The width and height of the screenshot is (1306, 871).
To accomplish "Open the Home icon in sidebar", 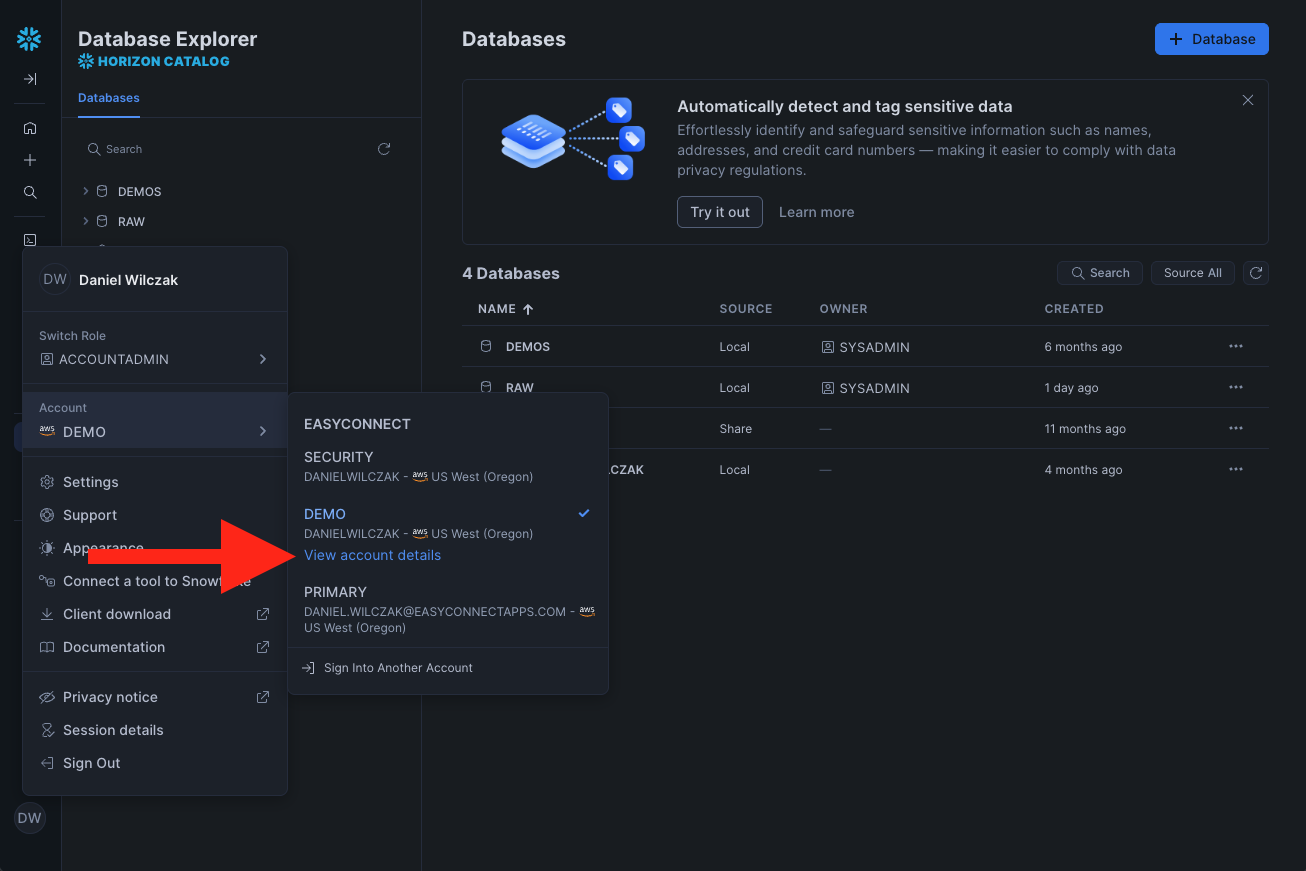I will [x=30, y=128].
